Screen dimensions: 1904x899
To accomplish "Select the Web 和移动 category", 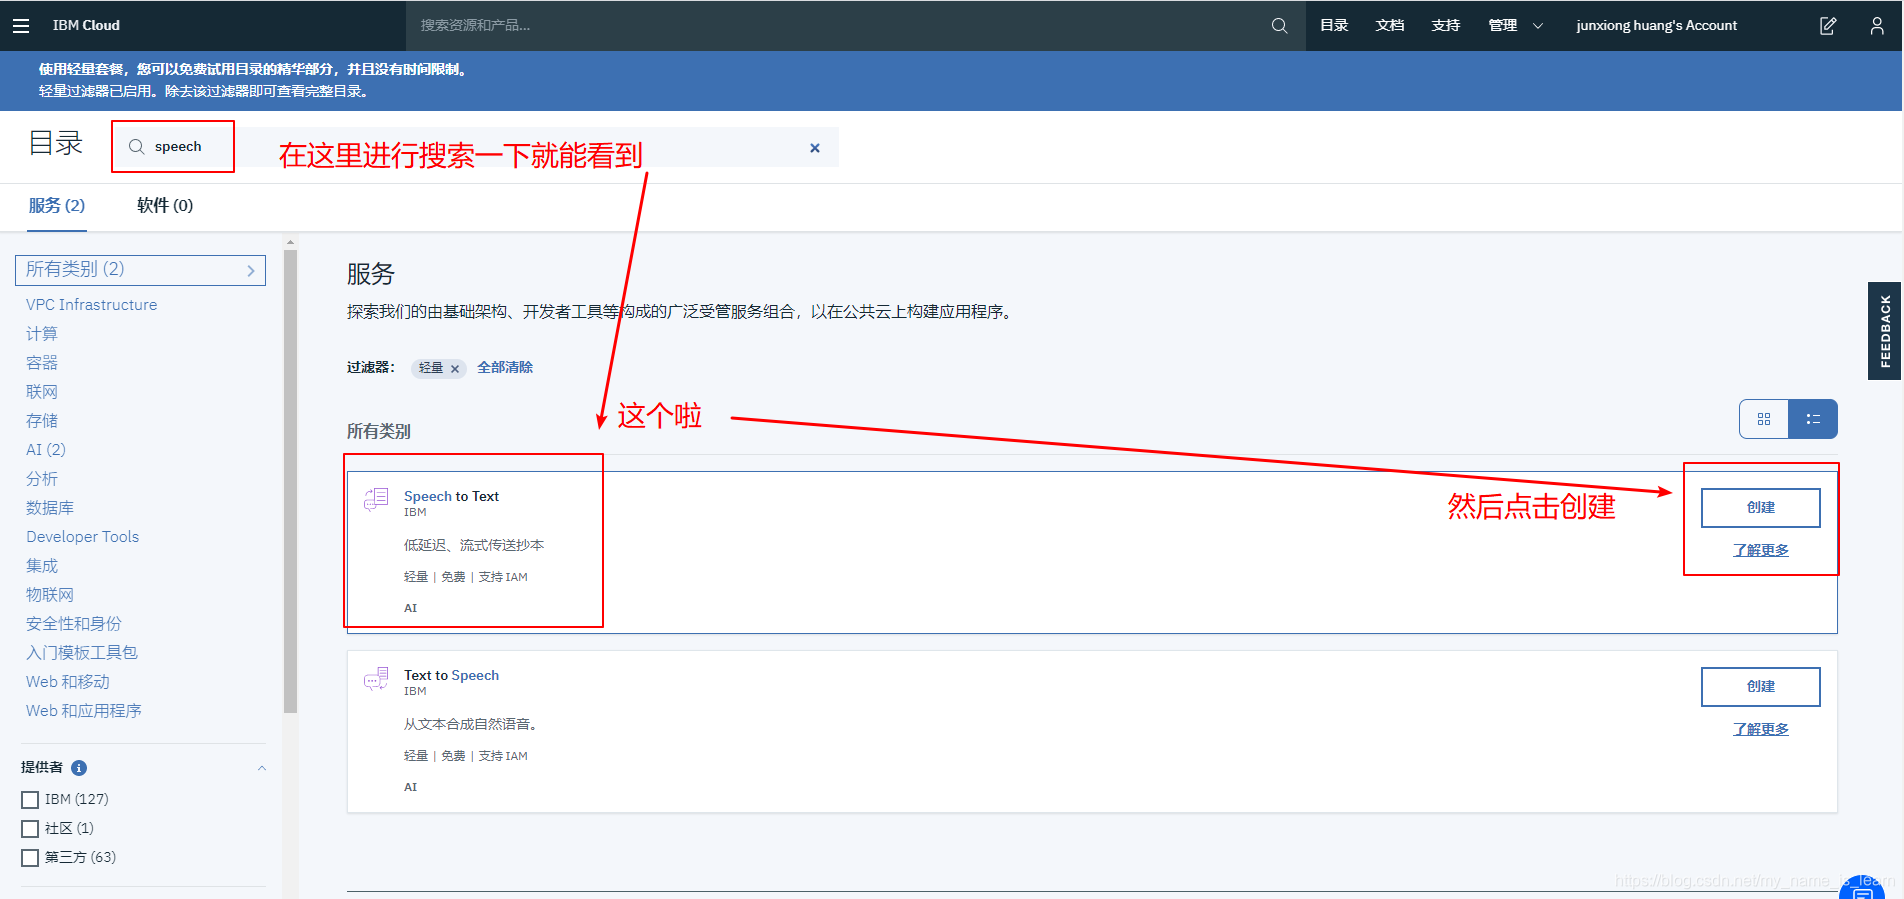I will coord(68,682).
